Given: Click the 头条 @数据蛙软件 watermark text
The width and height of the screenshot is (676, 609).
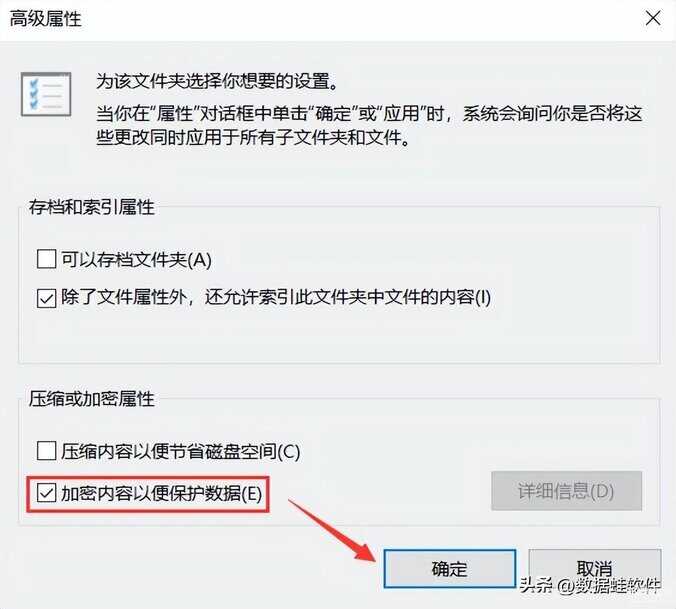Looking at the screenshot, I should (x=590, y=585).
